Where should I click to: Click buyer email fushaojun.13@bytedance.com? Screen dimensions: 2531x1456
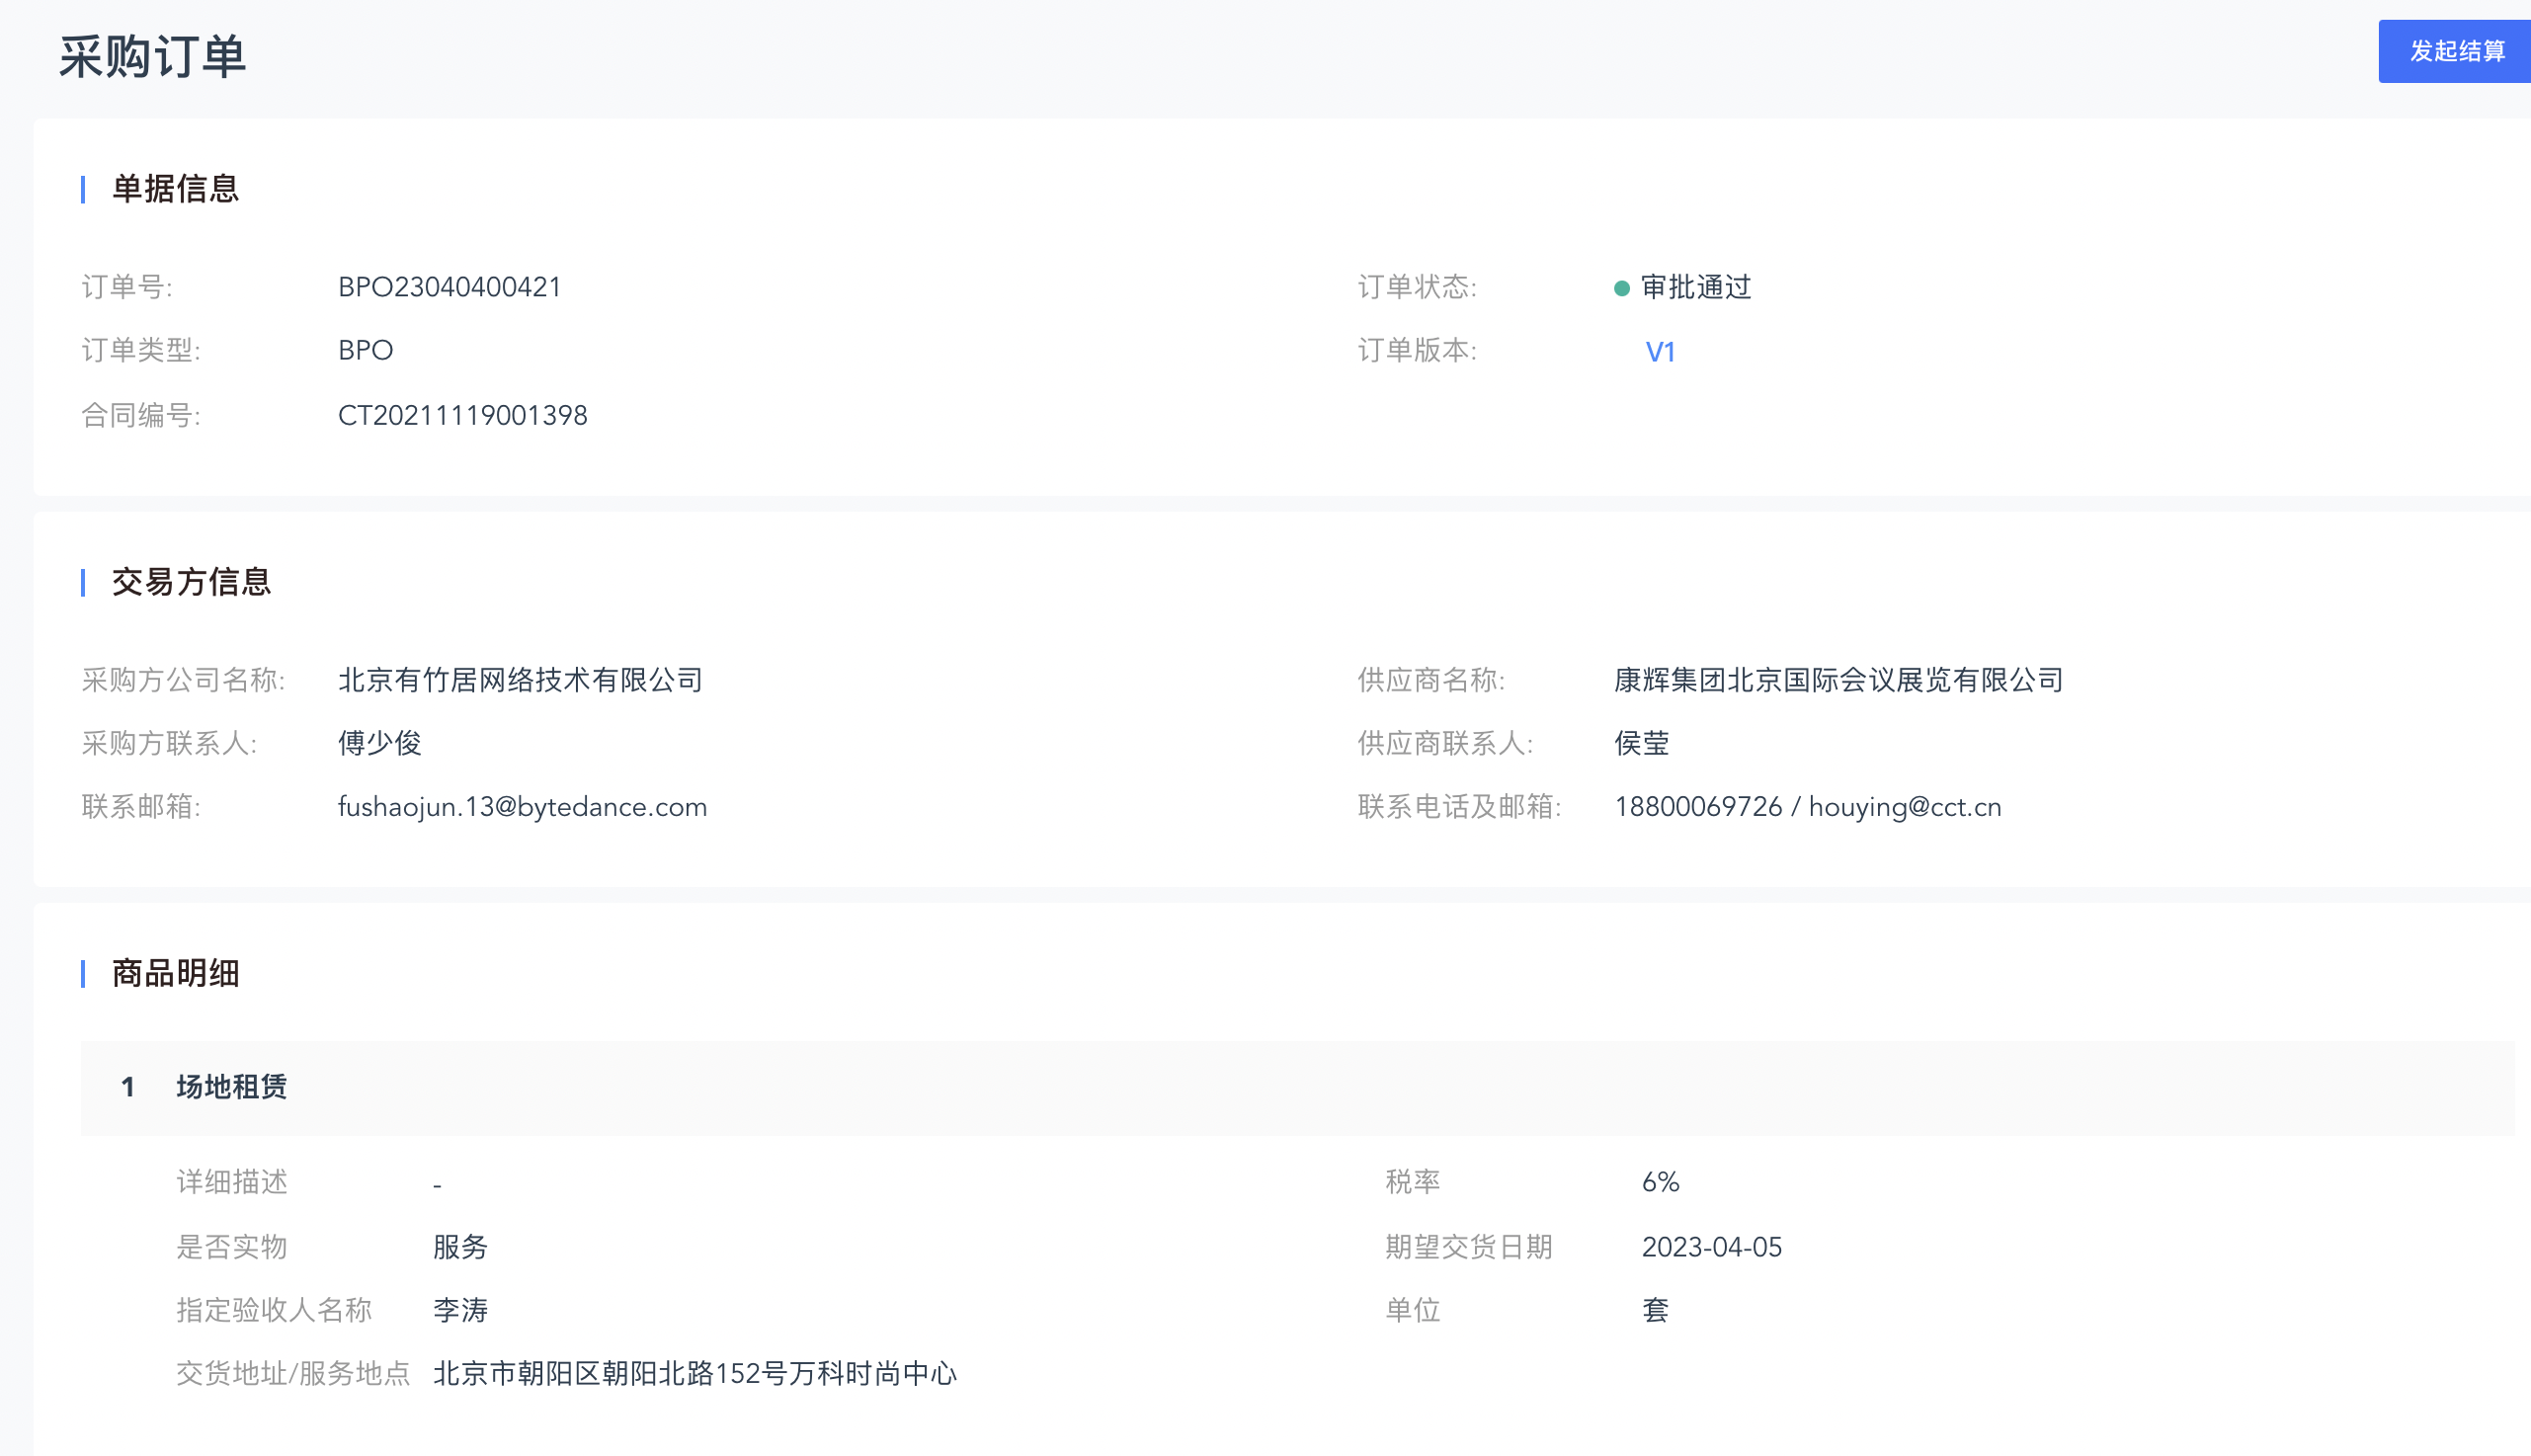click(522, 807)
